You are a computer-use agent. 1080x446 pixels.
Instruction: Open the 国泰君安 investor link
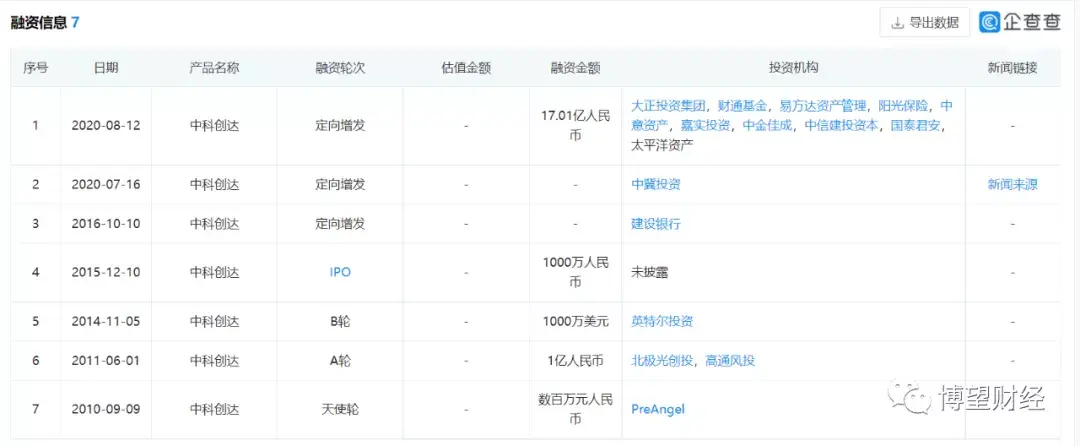(916, 127)
